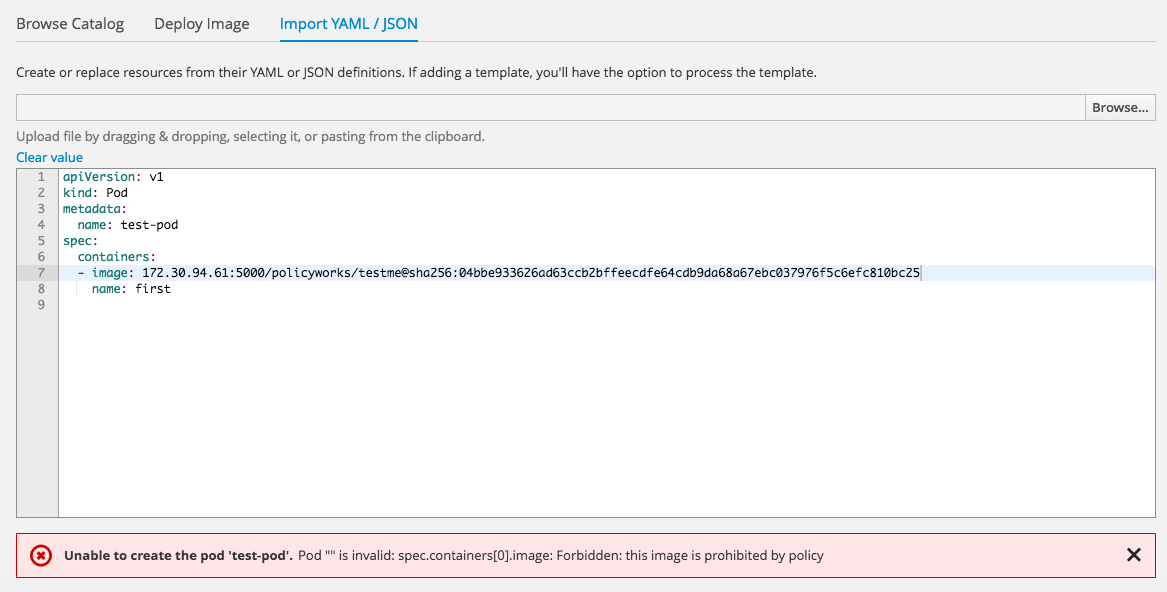Image resolution: width=1167 pixels, height=592 pixels.
Task: Focus the file path input field
Action: click(551, 107)
